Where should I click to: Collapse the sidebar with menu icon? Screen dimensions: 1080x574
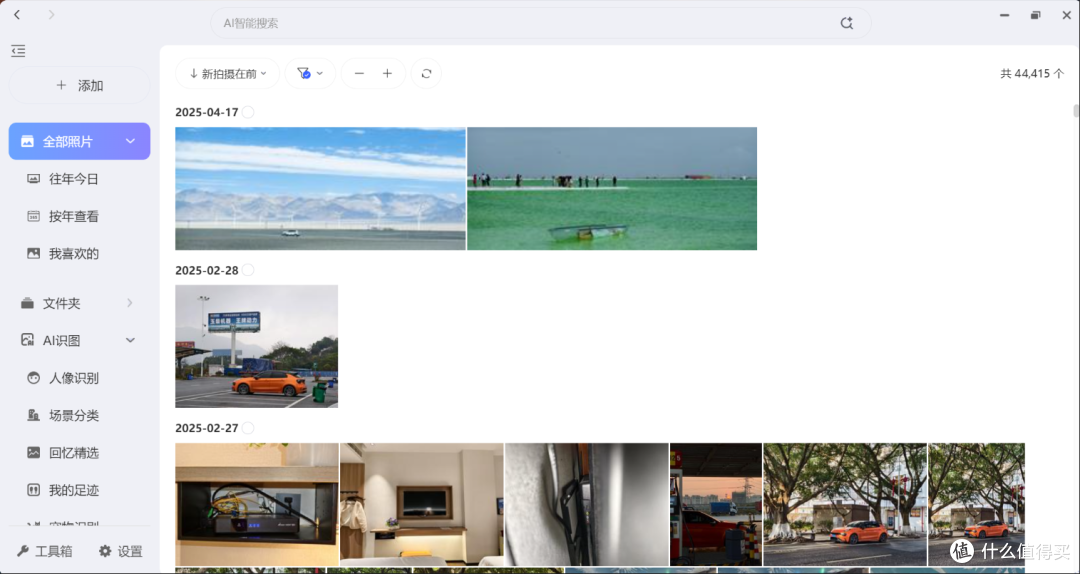pos(19,50)
